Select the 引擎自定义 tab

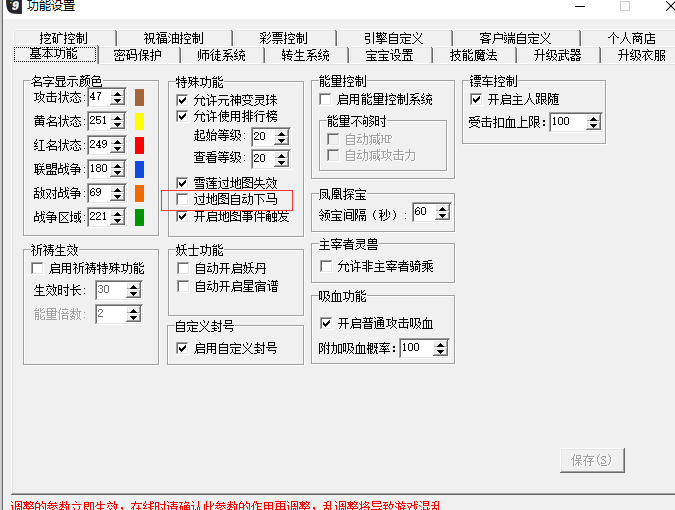[394, 38]
